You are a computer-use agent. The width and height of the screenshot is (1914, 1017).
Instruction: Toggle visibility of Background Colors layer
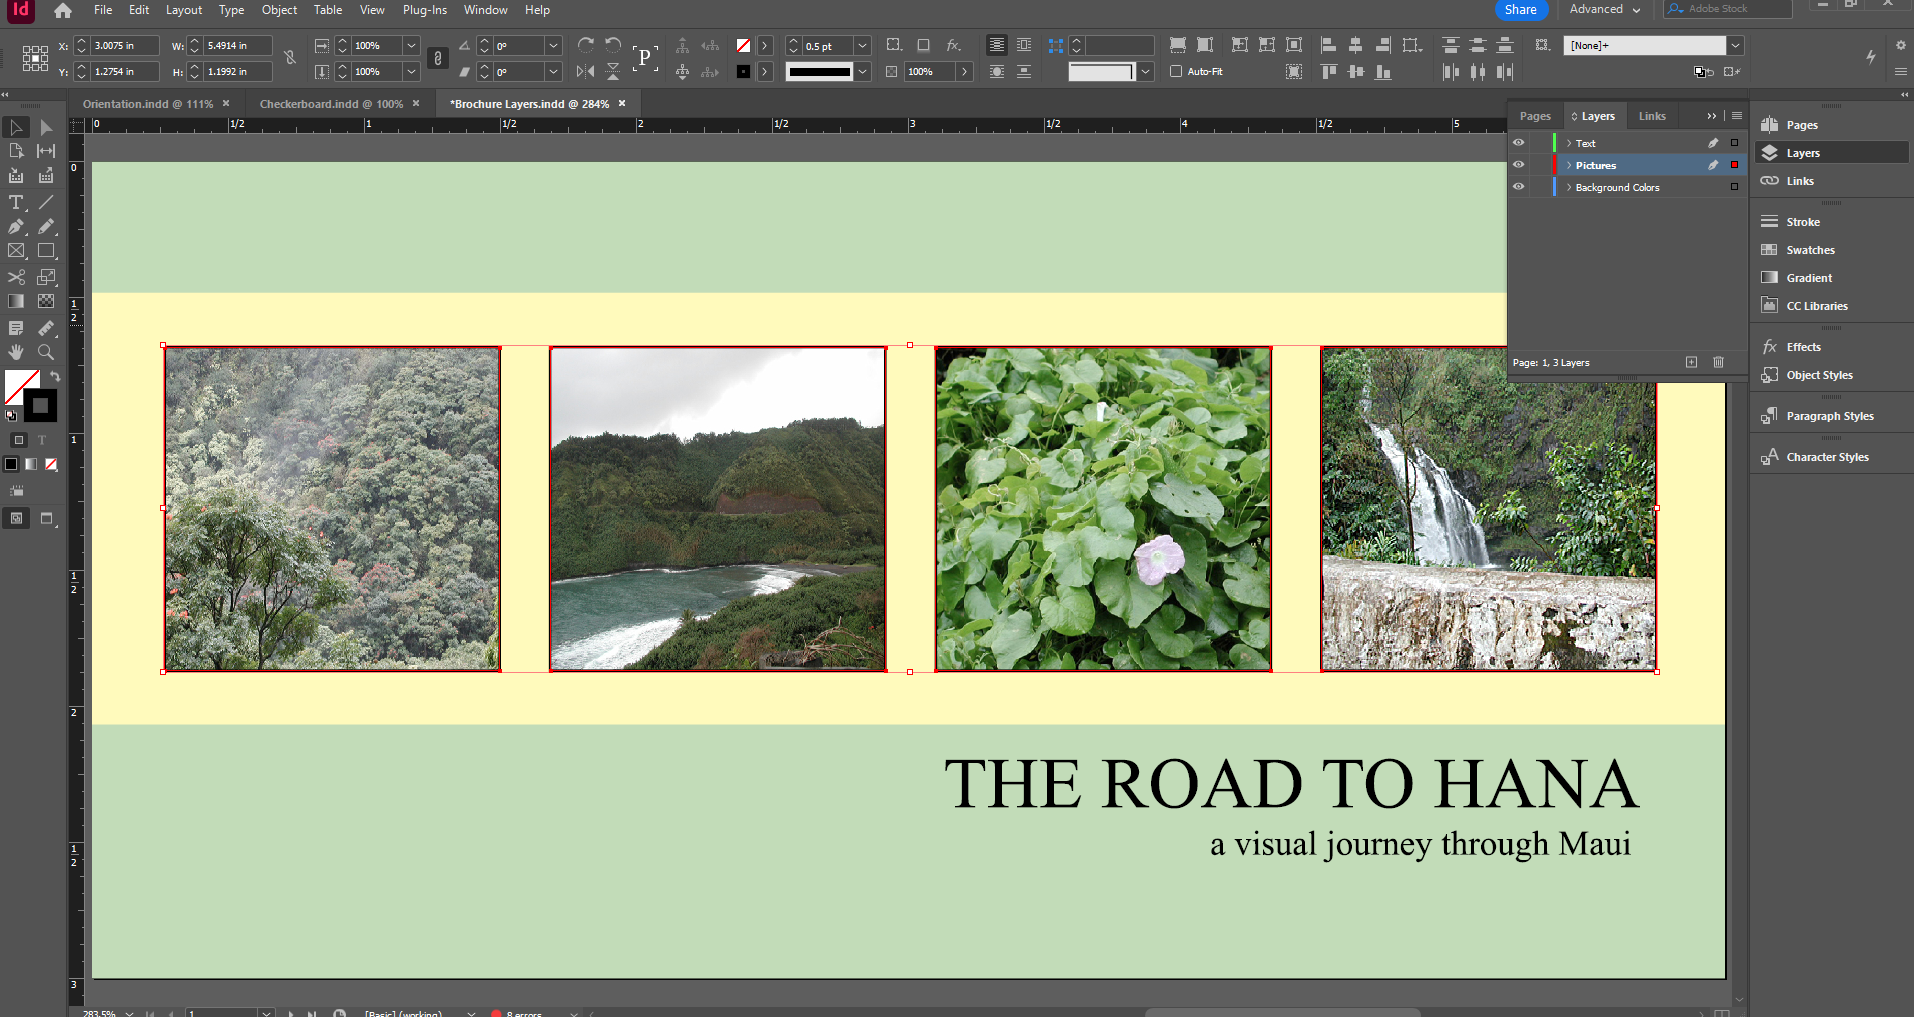click(1518, 187)
